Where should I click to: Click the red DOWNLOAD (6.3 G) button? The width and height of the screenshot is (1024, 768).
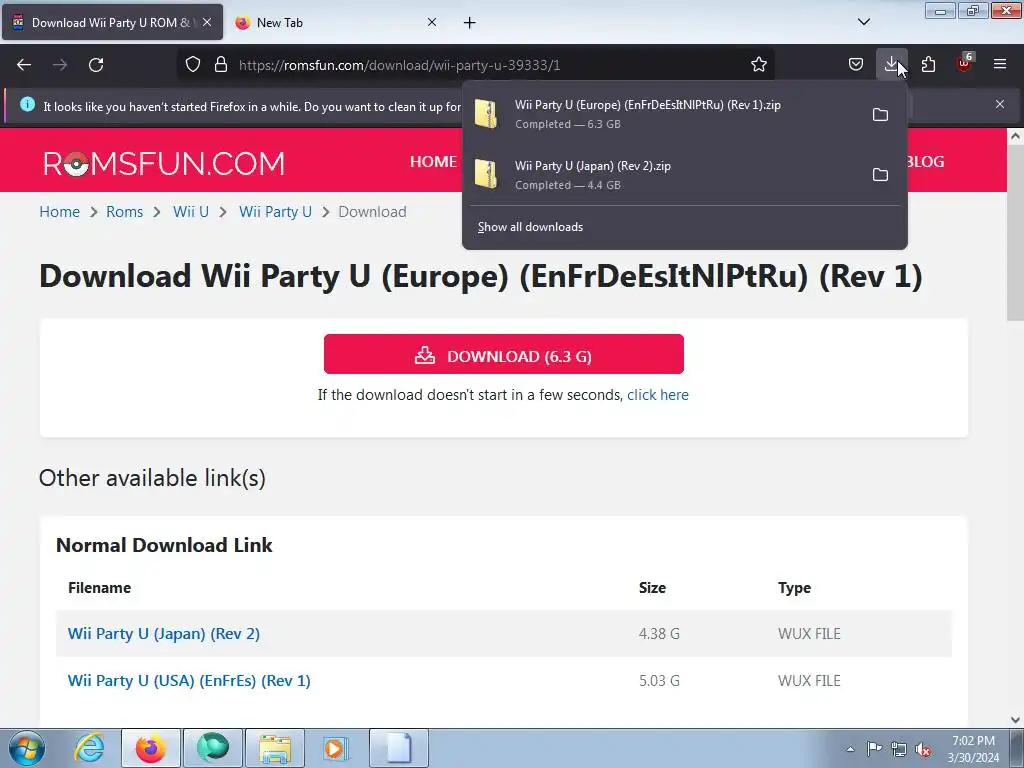coord(504,355)
